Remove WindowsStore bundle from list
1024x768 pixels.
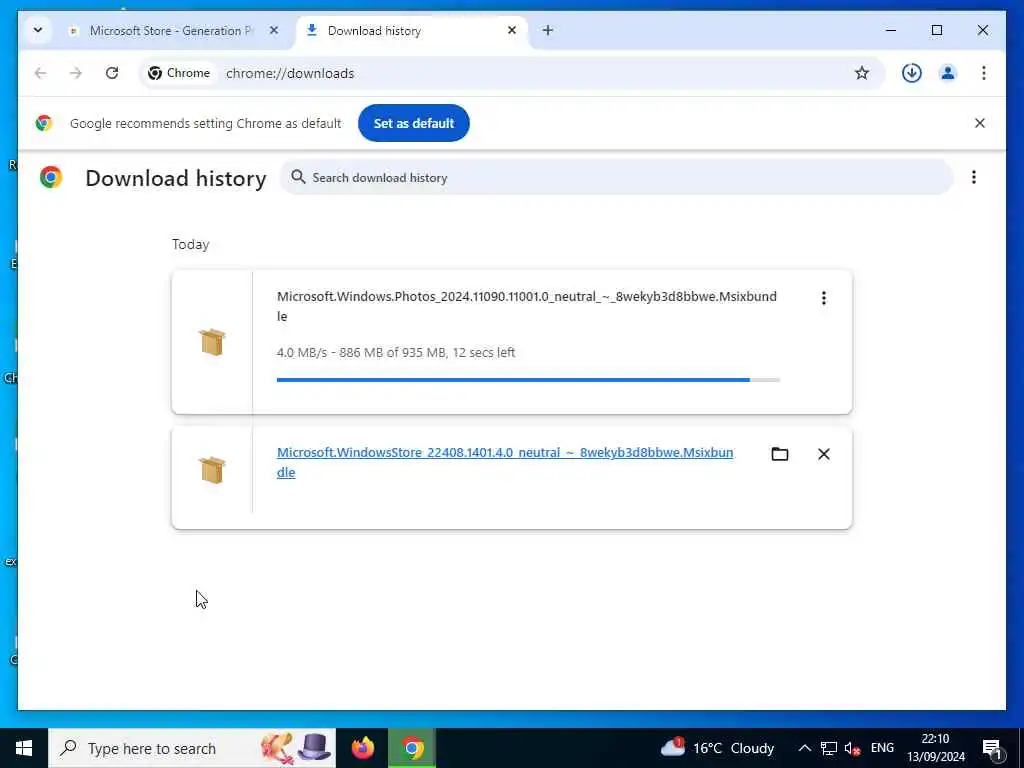click(x=824, y=454)
